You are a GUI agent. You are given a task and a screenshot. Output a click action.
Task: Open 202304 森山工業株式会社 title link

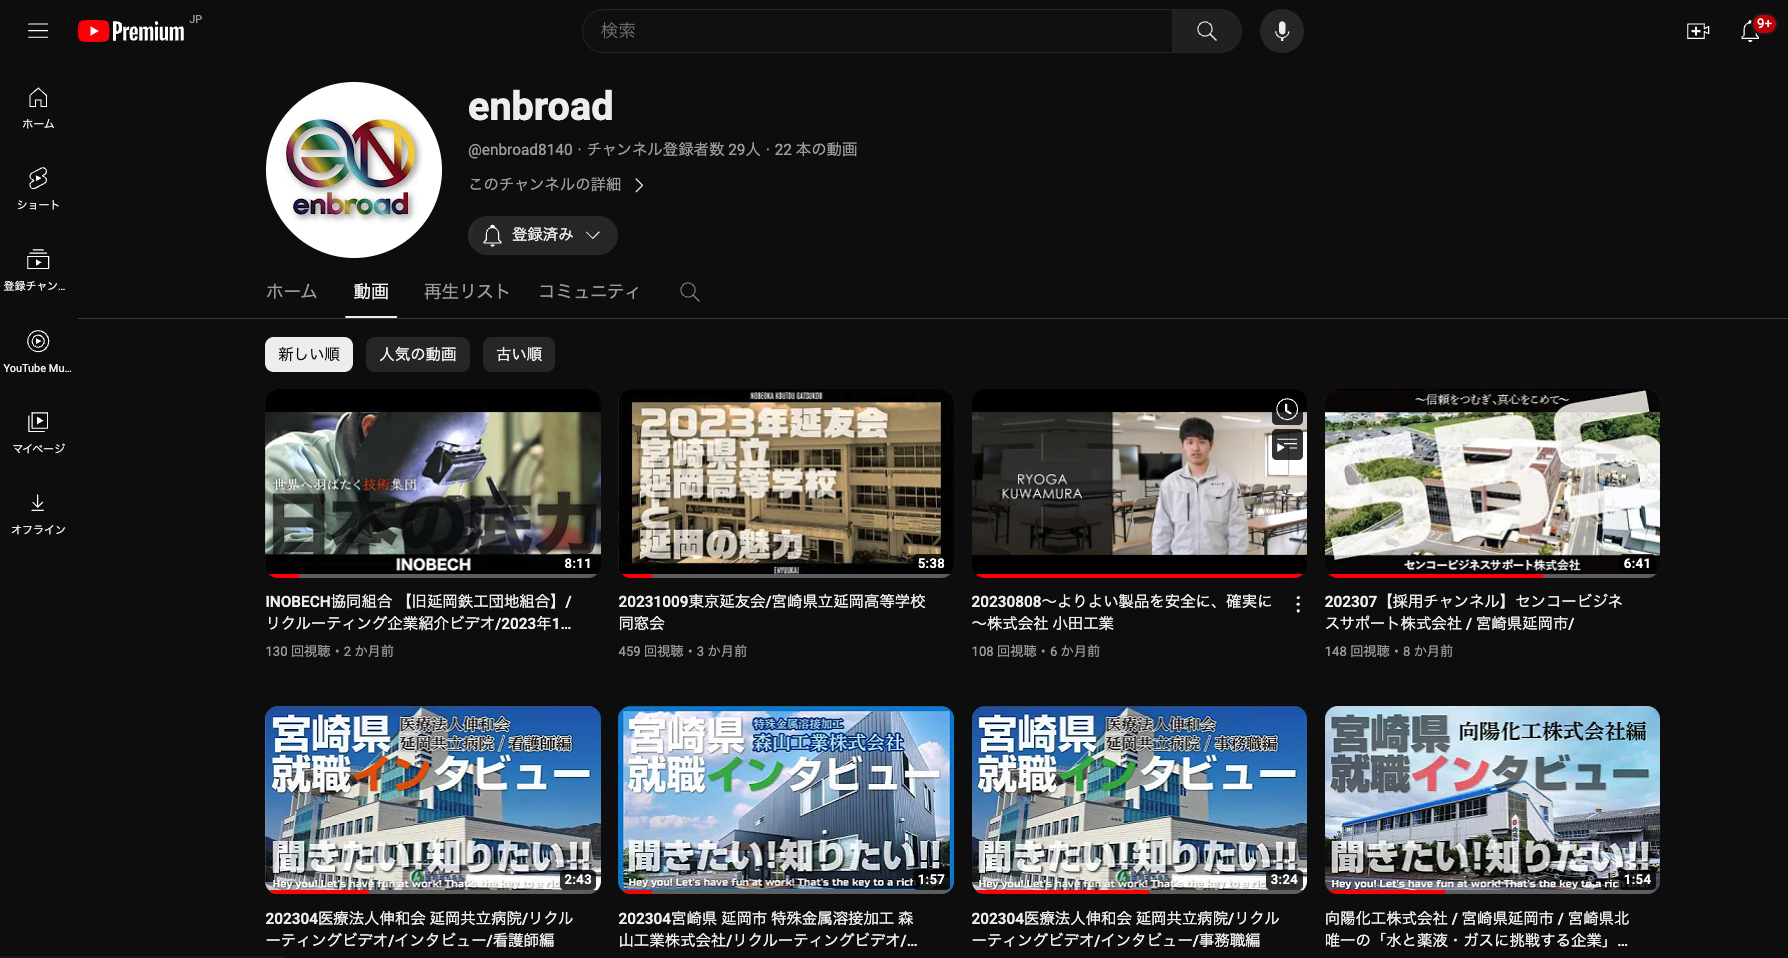(768, 929)
